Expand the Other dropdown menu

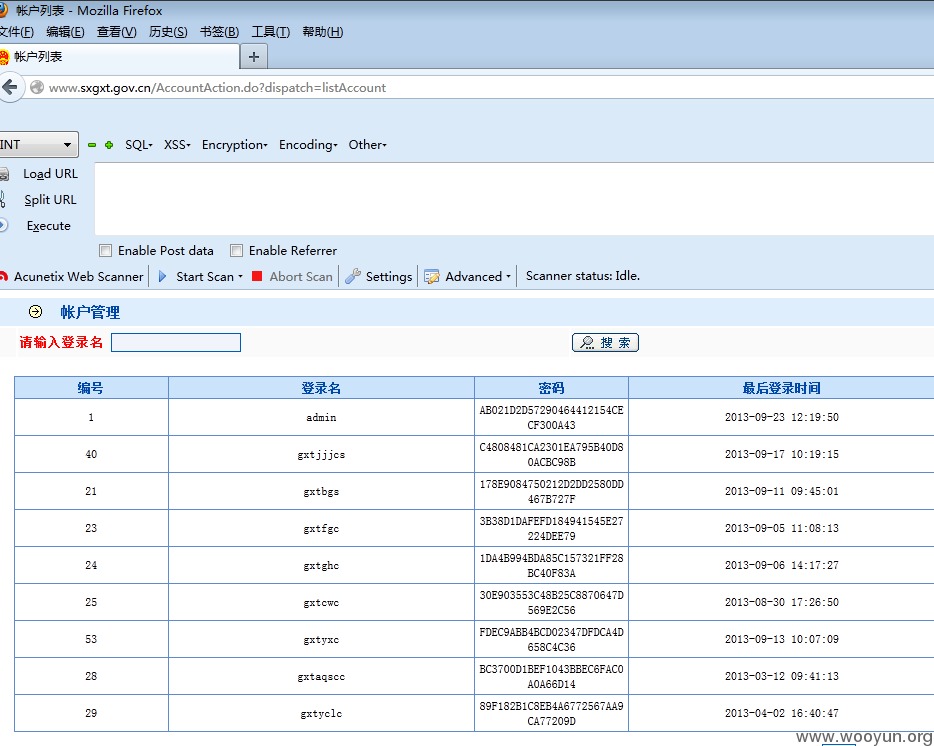pos(368,145)
